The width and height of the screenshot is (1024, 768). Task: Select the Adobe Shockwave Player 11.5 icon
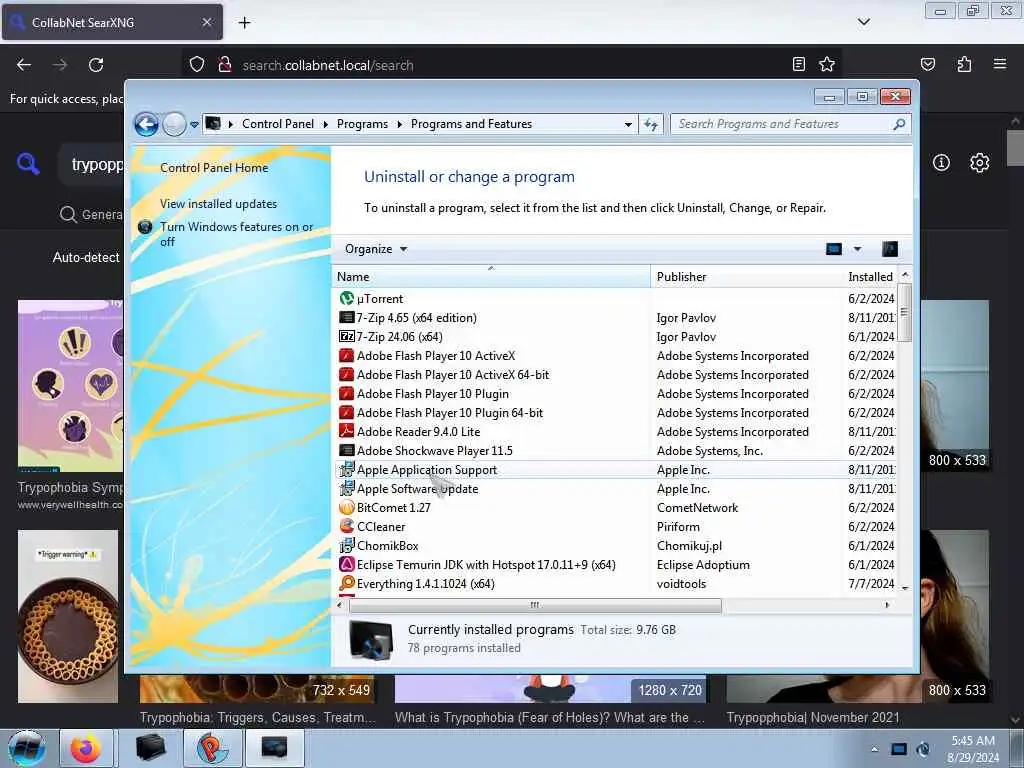click(x=347, y=450)
